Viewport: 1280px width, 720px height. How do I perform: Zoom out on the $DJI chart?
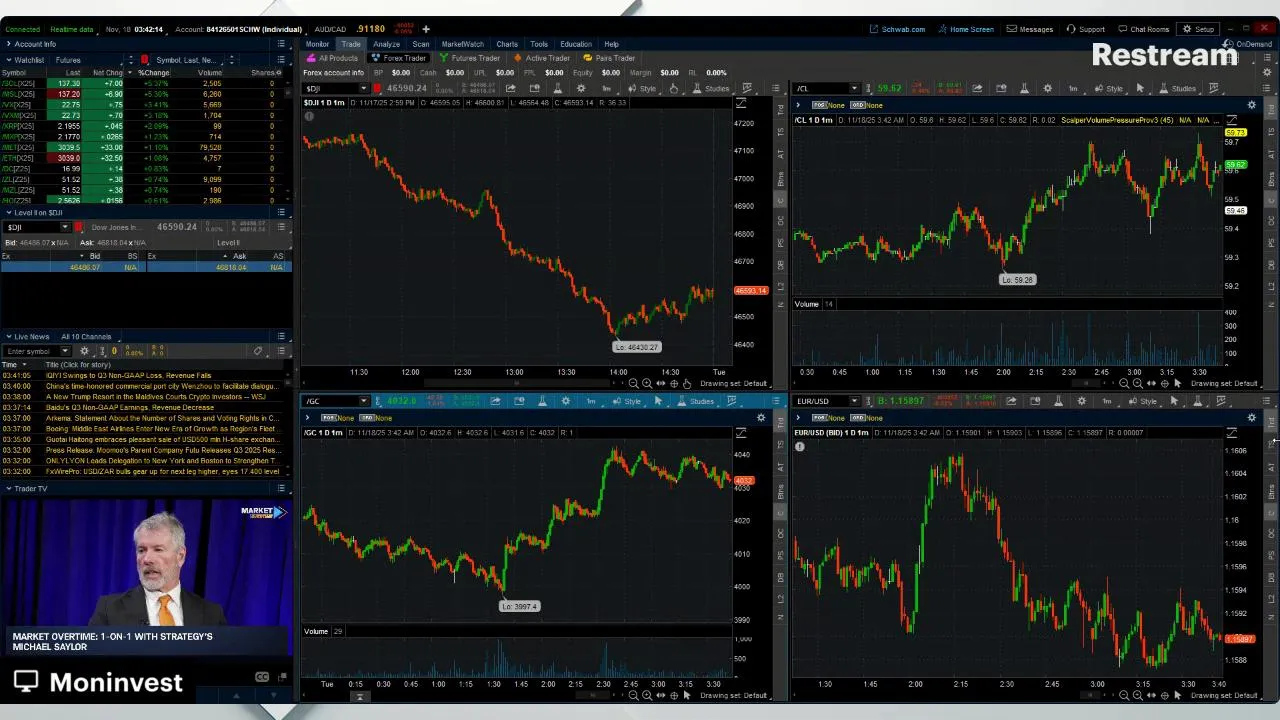point(633,383)
